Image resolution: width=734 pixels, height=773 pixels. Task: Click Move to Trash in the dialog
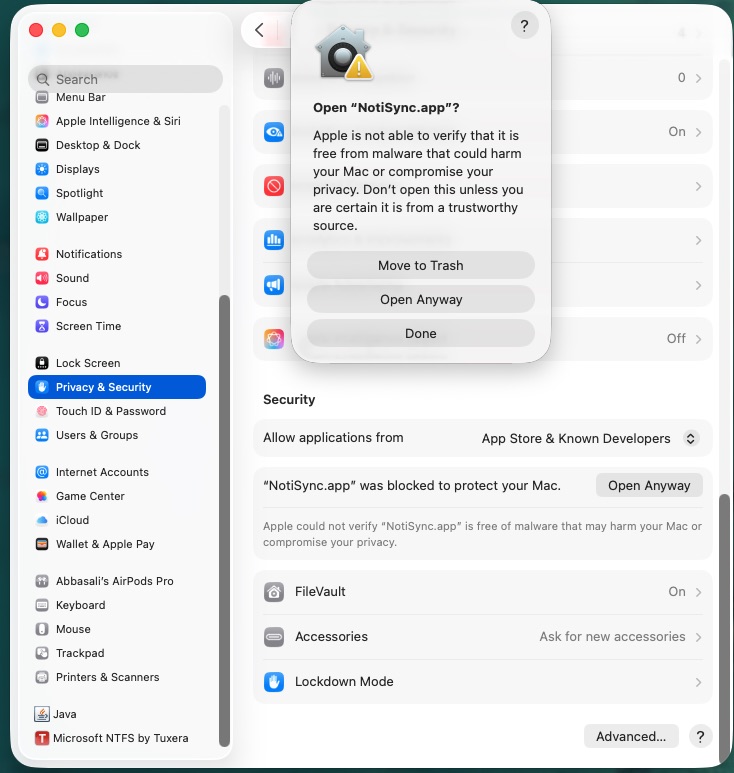pos(420,265)
